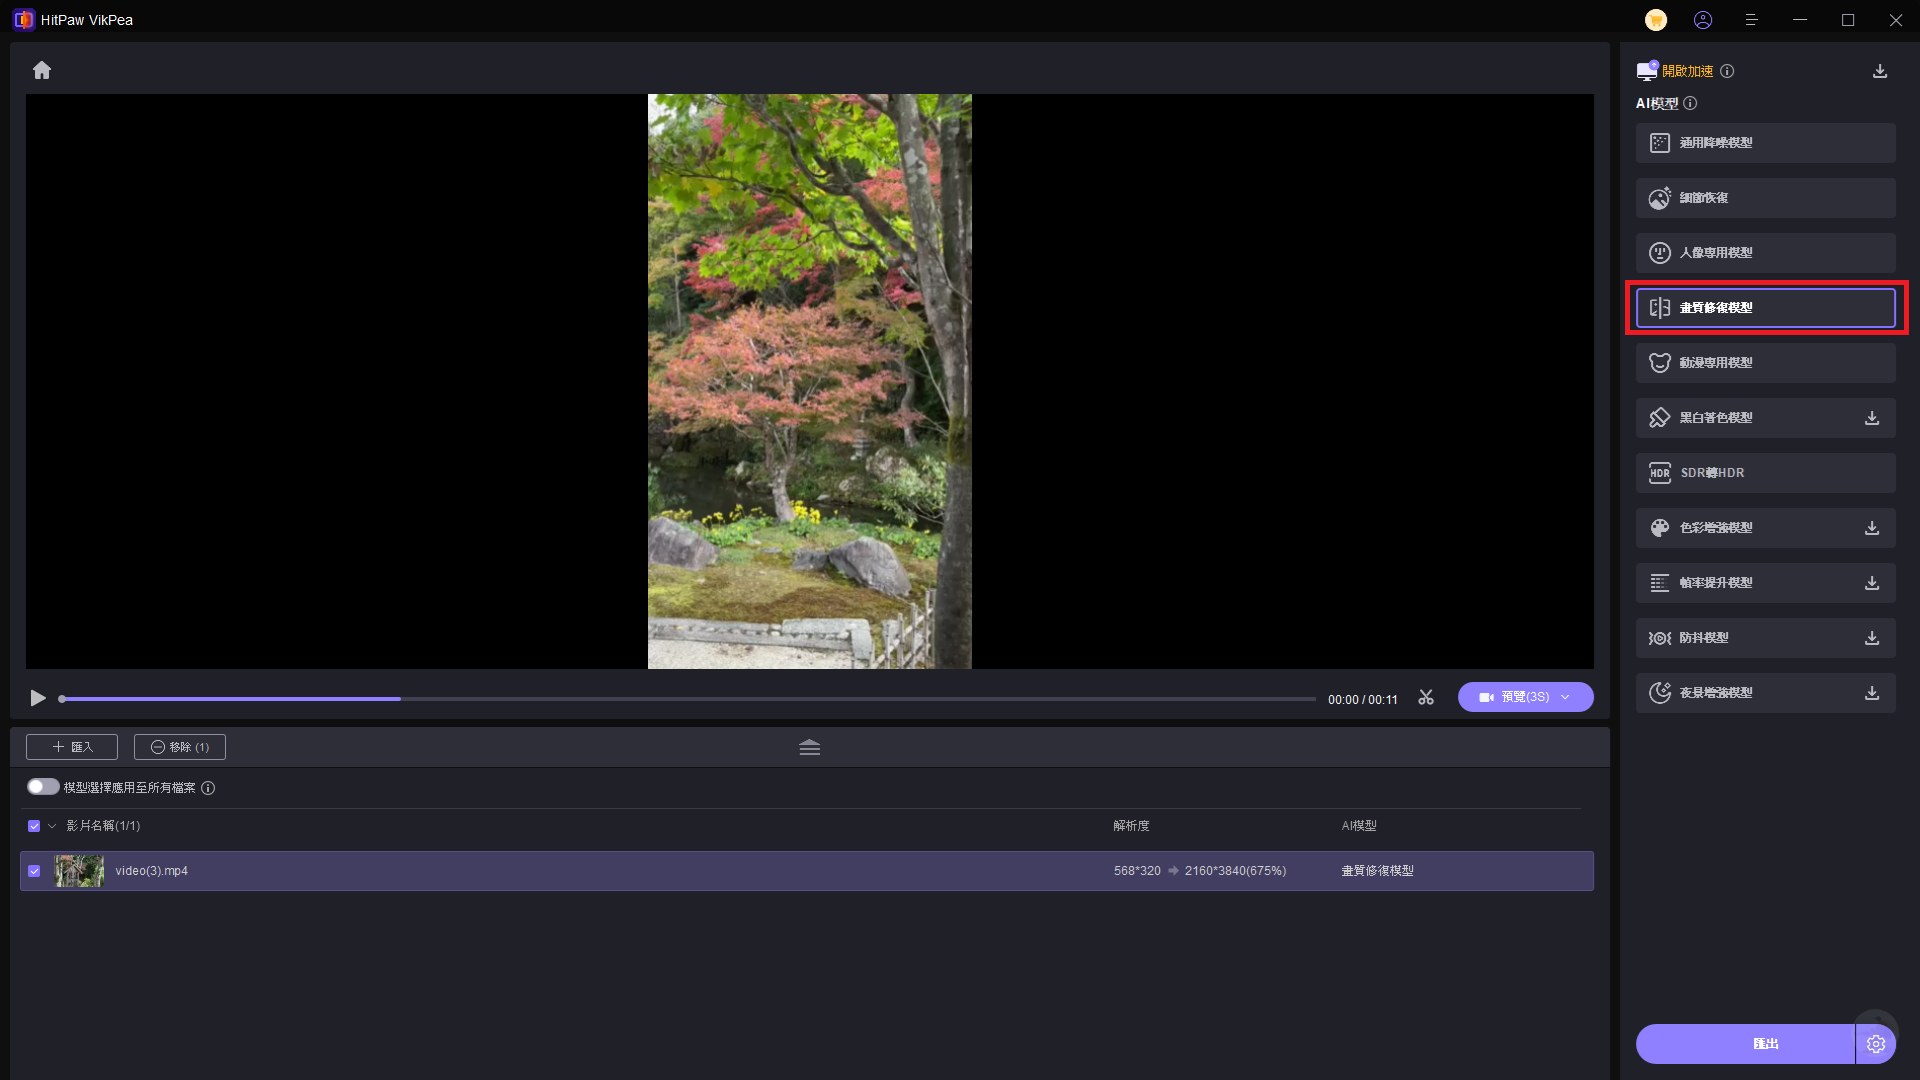Select the 人像專用模型 model
Image resolution: width=1920 pixels, height=1080 pixels.
(x=1766, y=253)
